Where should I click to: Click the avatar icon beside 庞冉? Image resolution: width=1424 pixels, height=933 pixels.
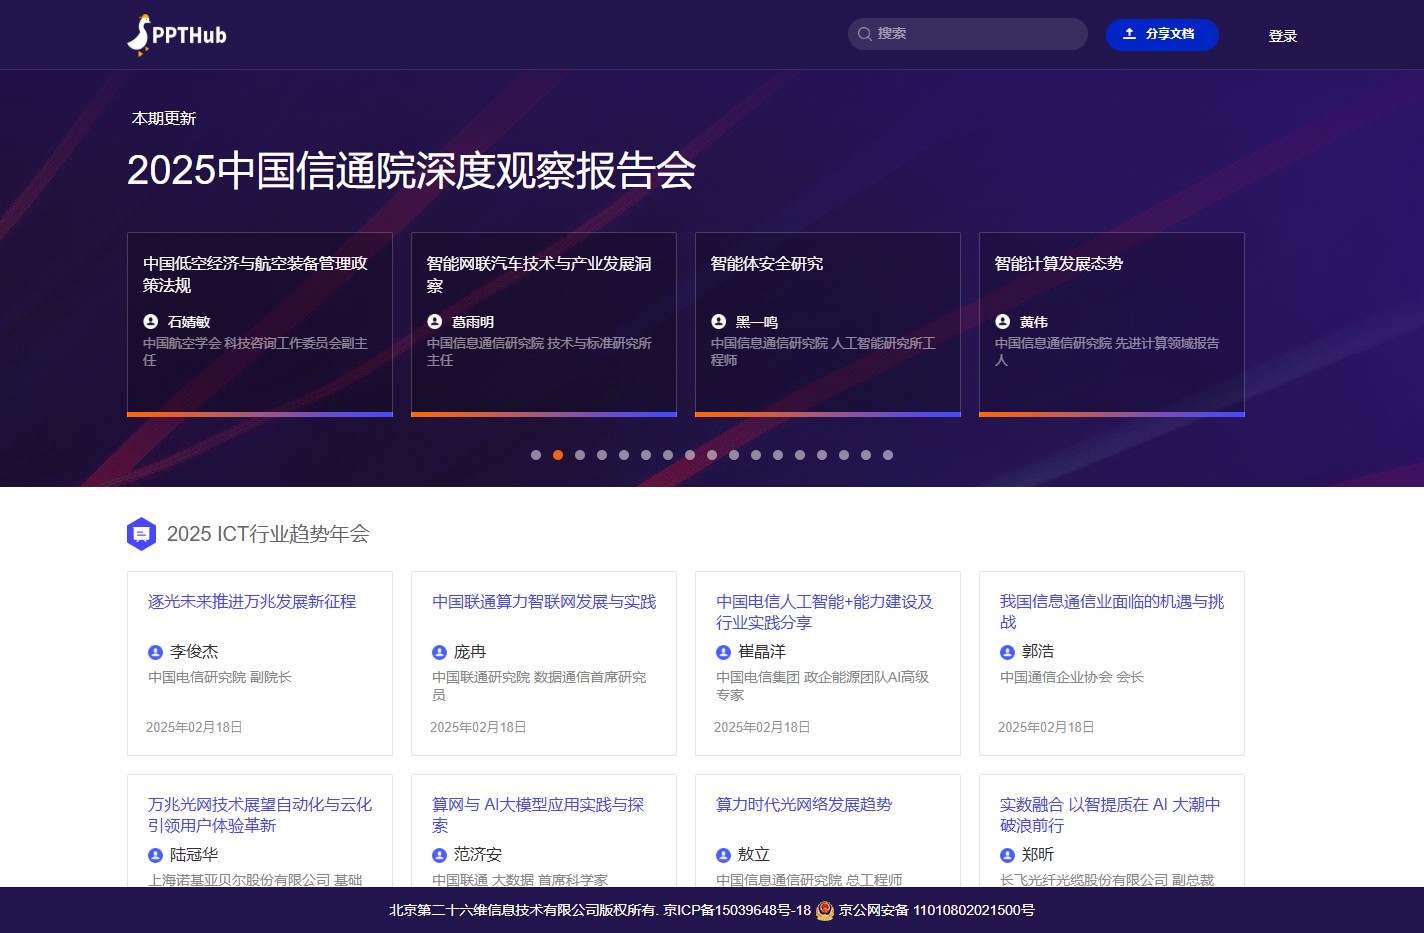439,652
